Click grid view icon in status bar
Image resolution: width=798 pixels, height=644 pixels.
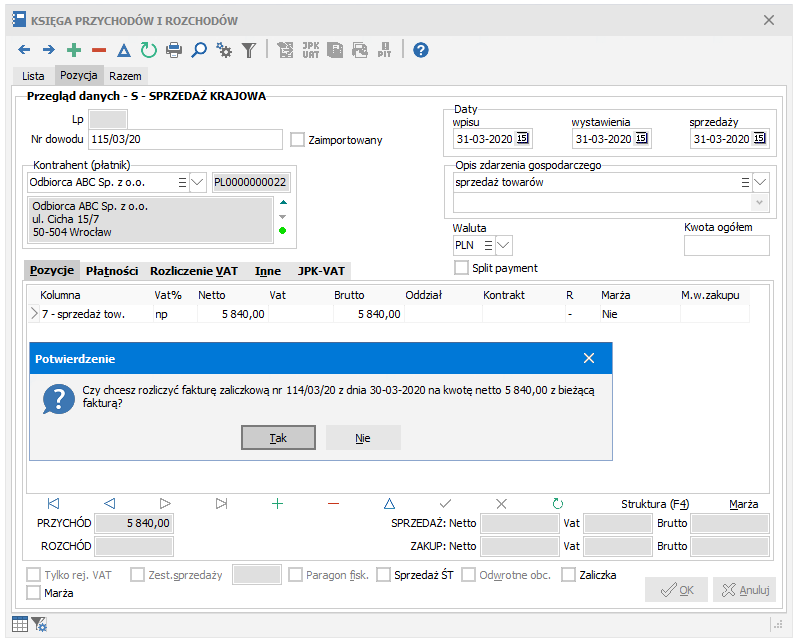[x=20, y=624]
